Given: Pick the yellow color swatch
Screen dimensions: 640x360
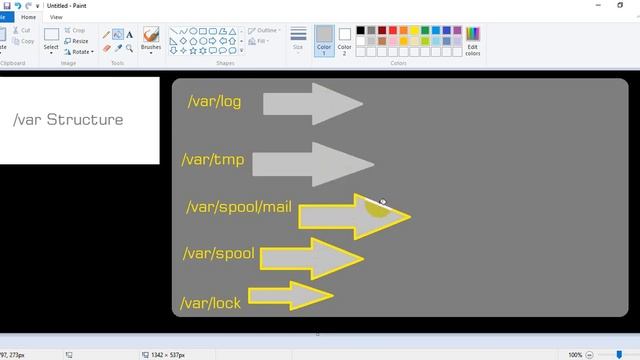Looking at the screenshot, I should pyautogui.click(x=414, y=30).
